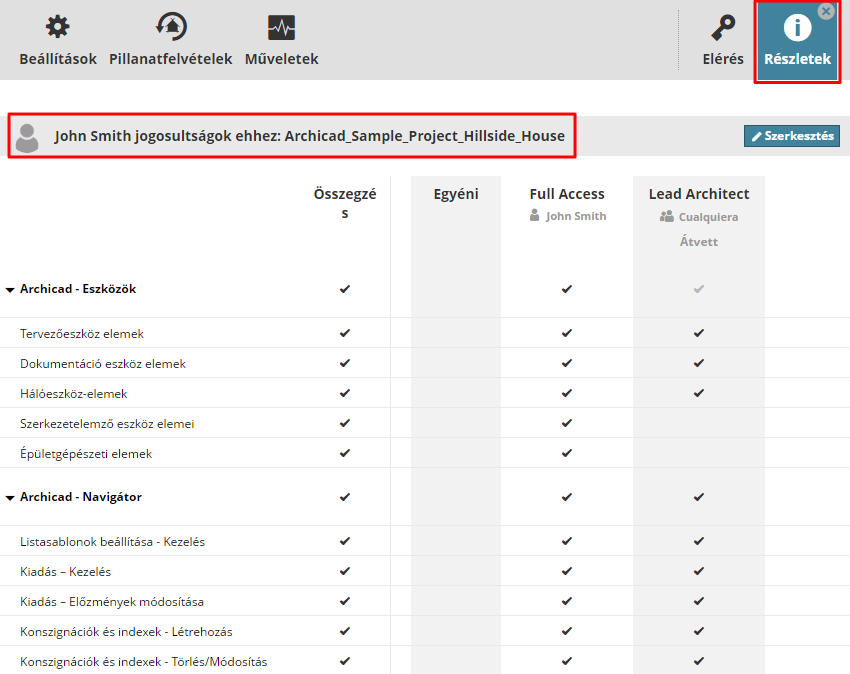Click the Lead Architect column header
Viewport: 850px width, 674px height.
699,194
